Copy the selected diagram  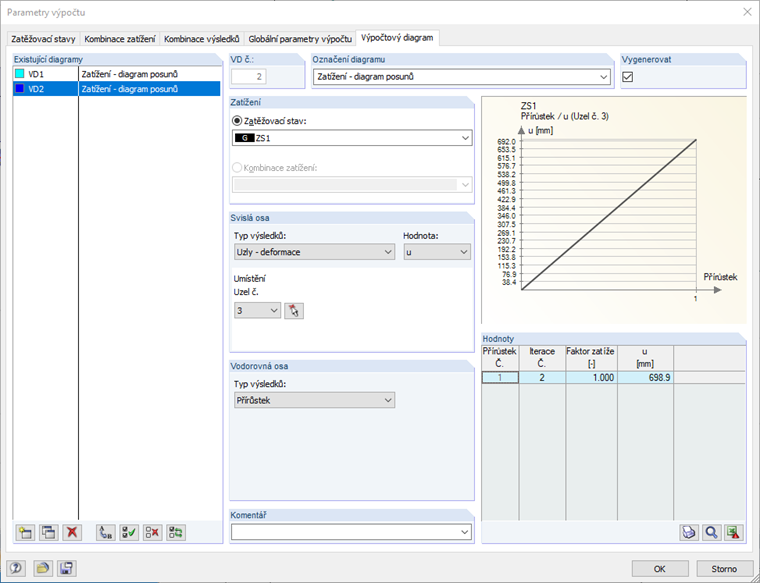point(48,533)
